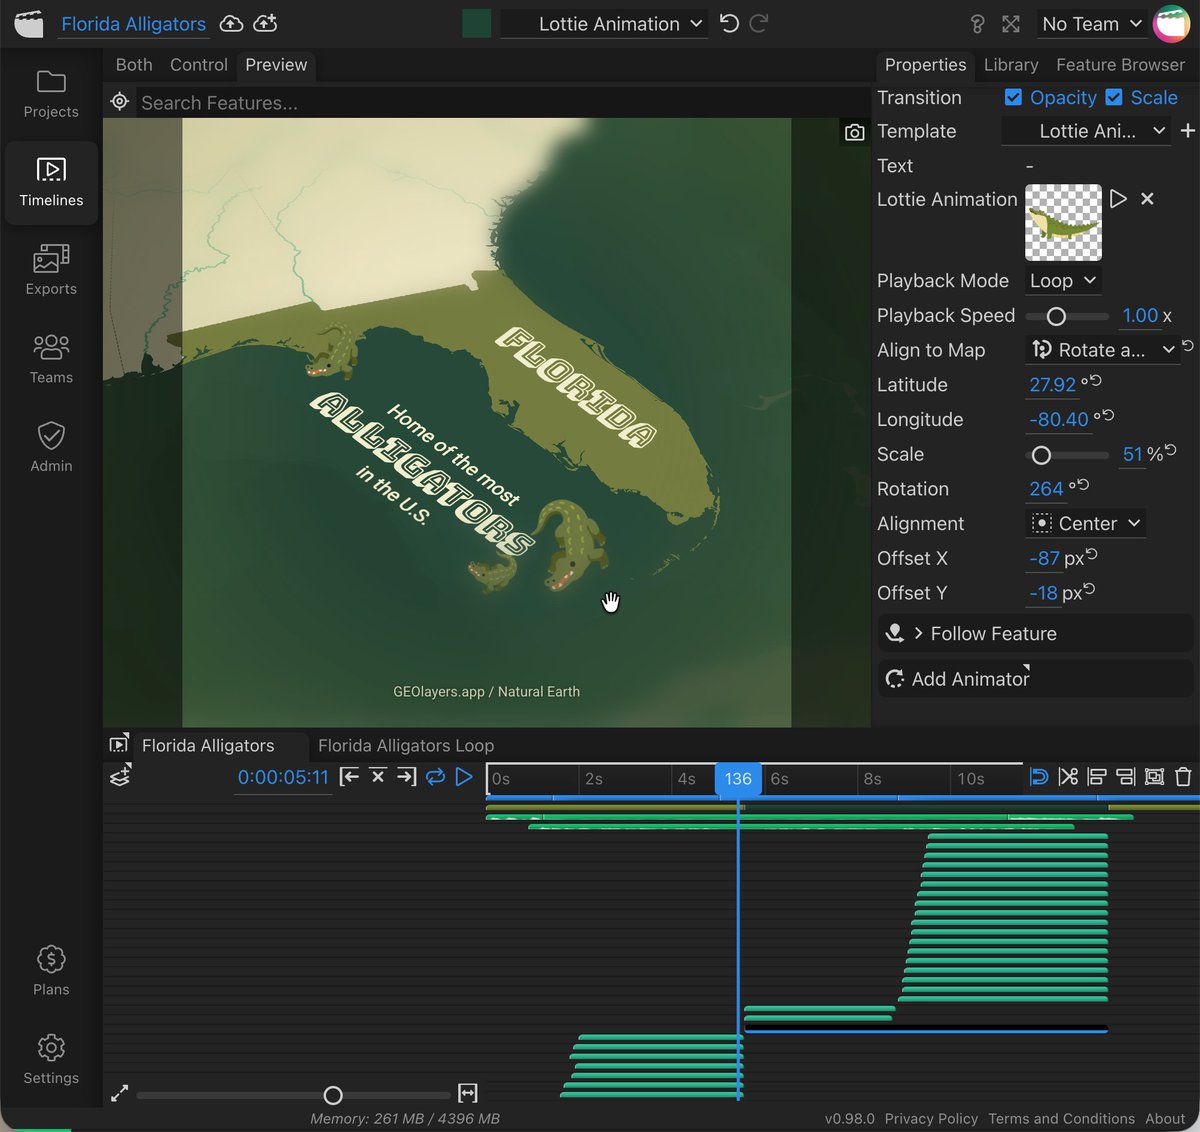Click the cloud add icon beside upload
This screenshot has height=1132, width=1200.
coord(265,23)
